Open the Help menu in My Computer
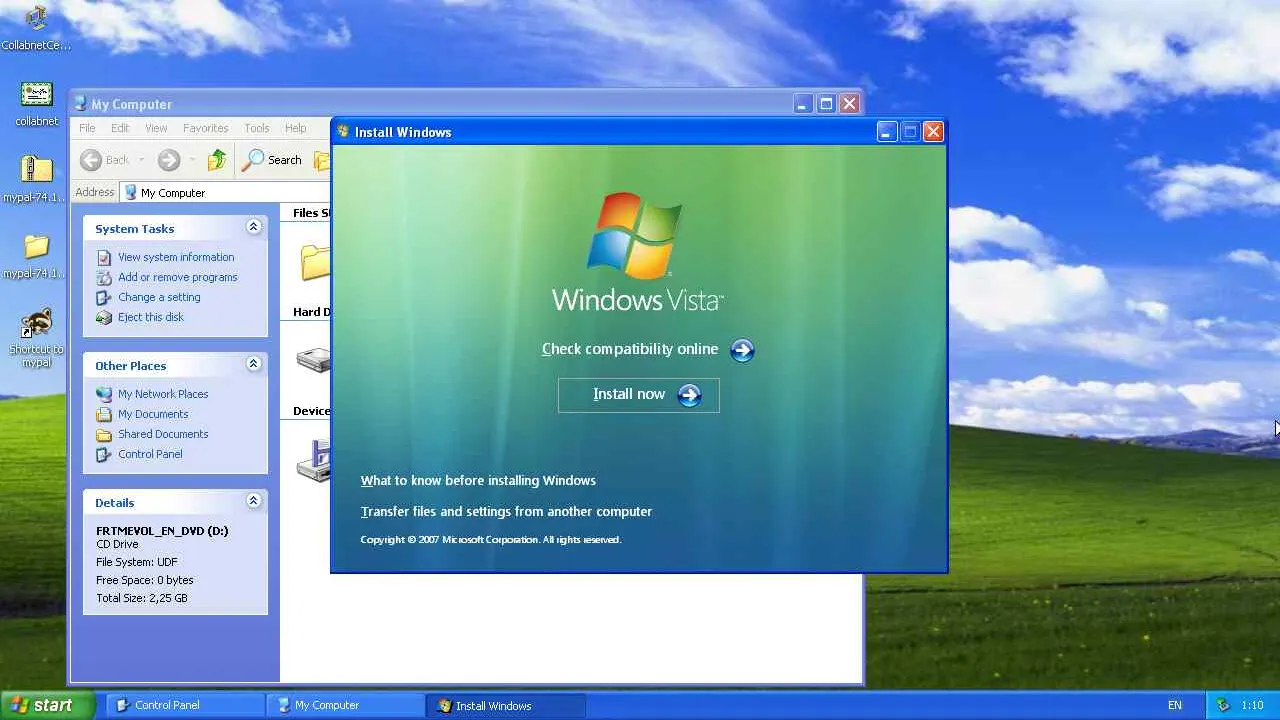 [x=295, y=128]
